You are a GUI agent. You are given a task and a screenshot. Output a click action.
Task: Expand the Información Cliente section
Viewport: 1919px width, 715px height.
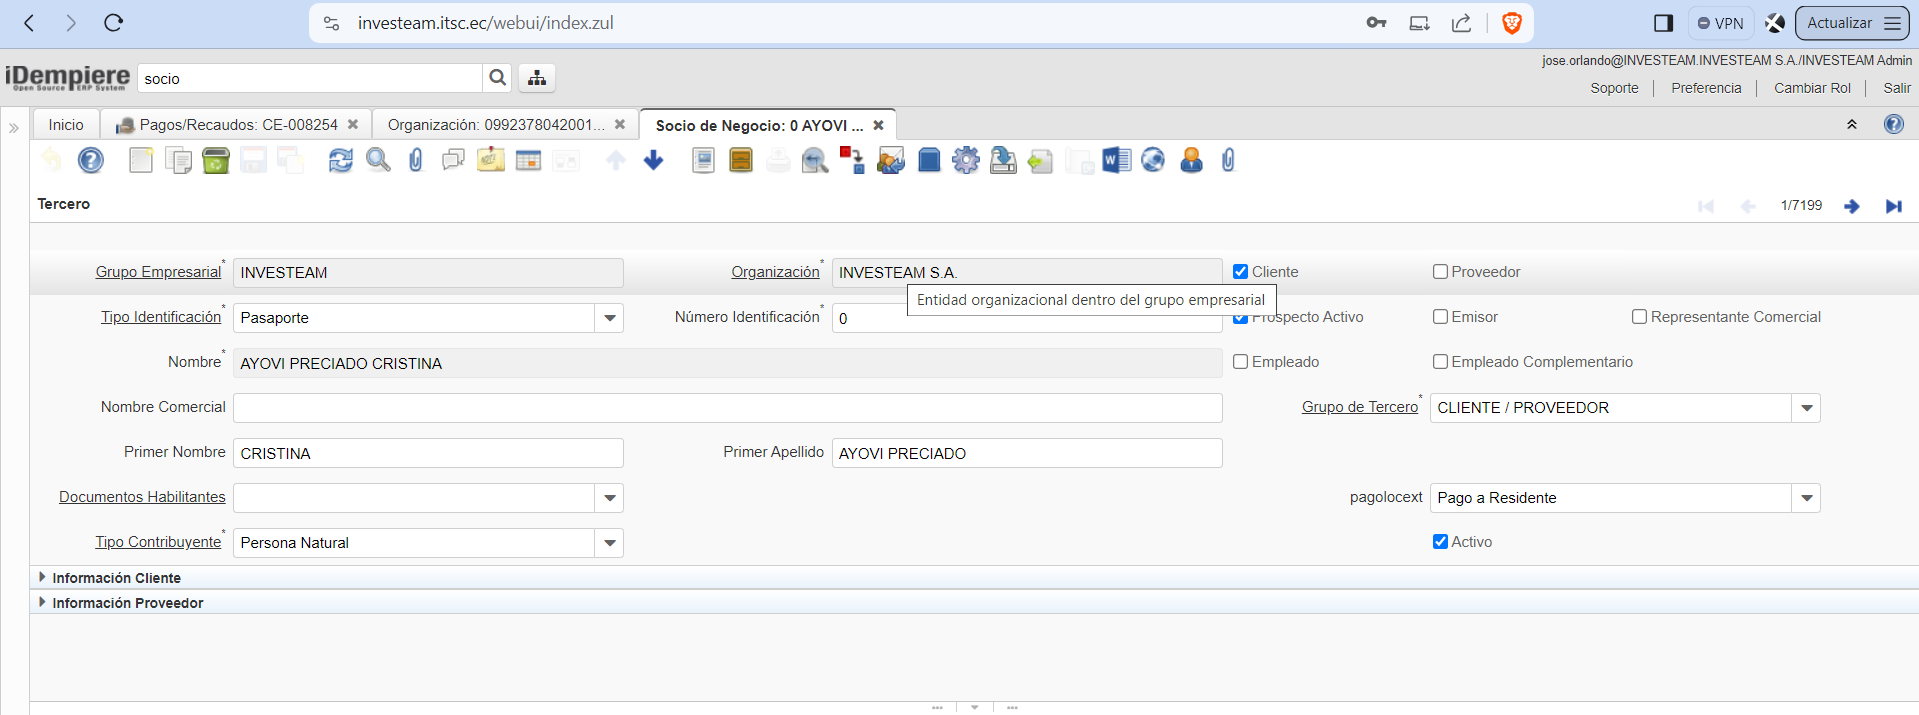(x=116, y=578)
